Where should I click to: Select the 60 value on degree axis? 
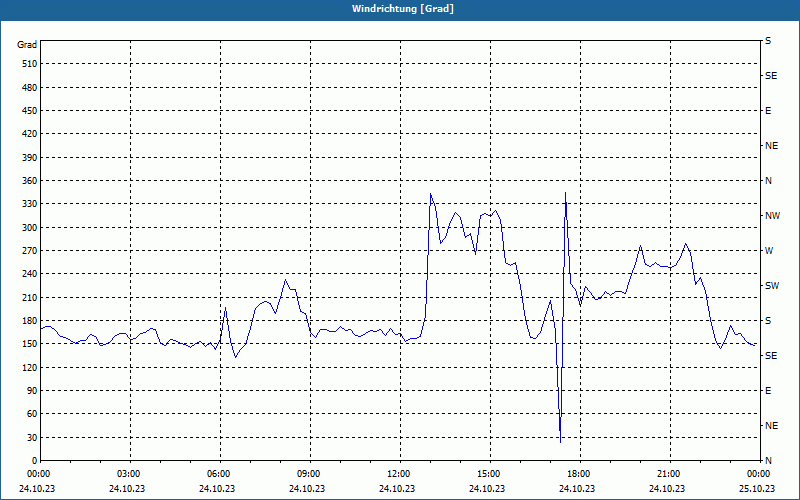click(32, 414)
